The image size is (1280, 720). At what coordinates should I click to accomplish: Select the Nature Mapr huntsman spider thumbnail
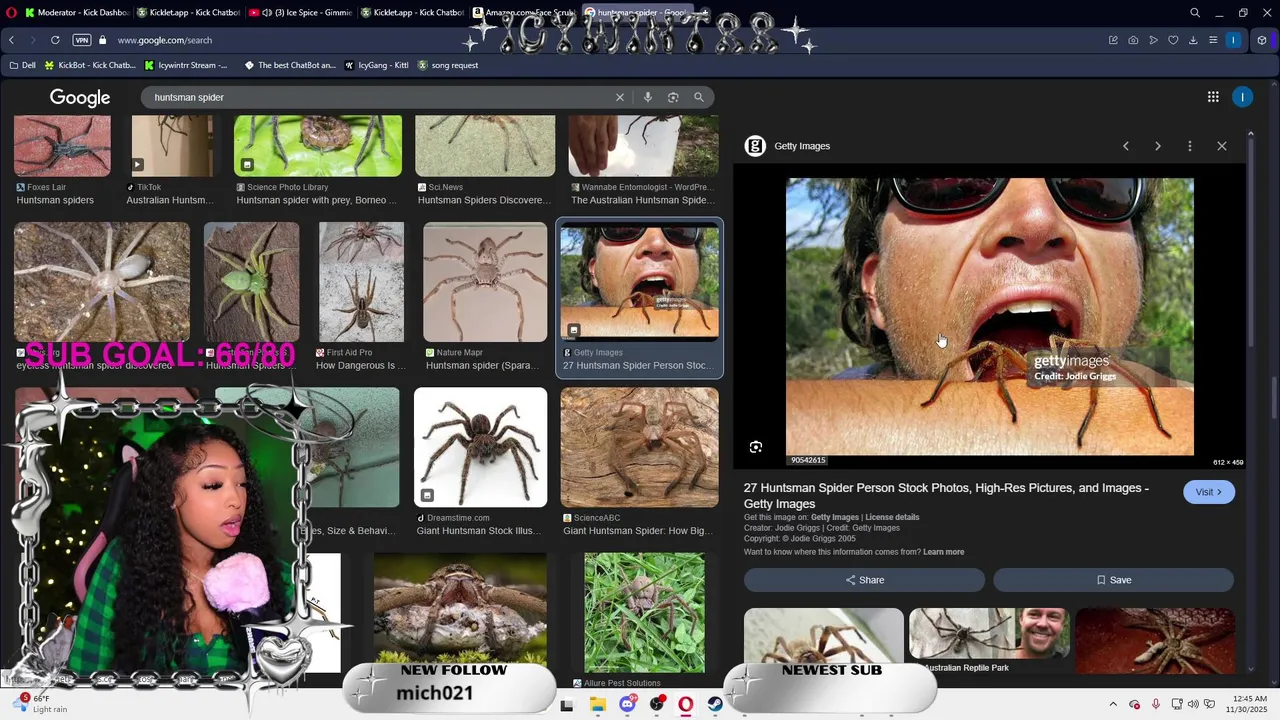pyautogui.click(x=485, y=282)
